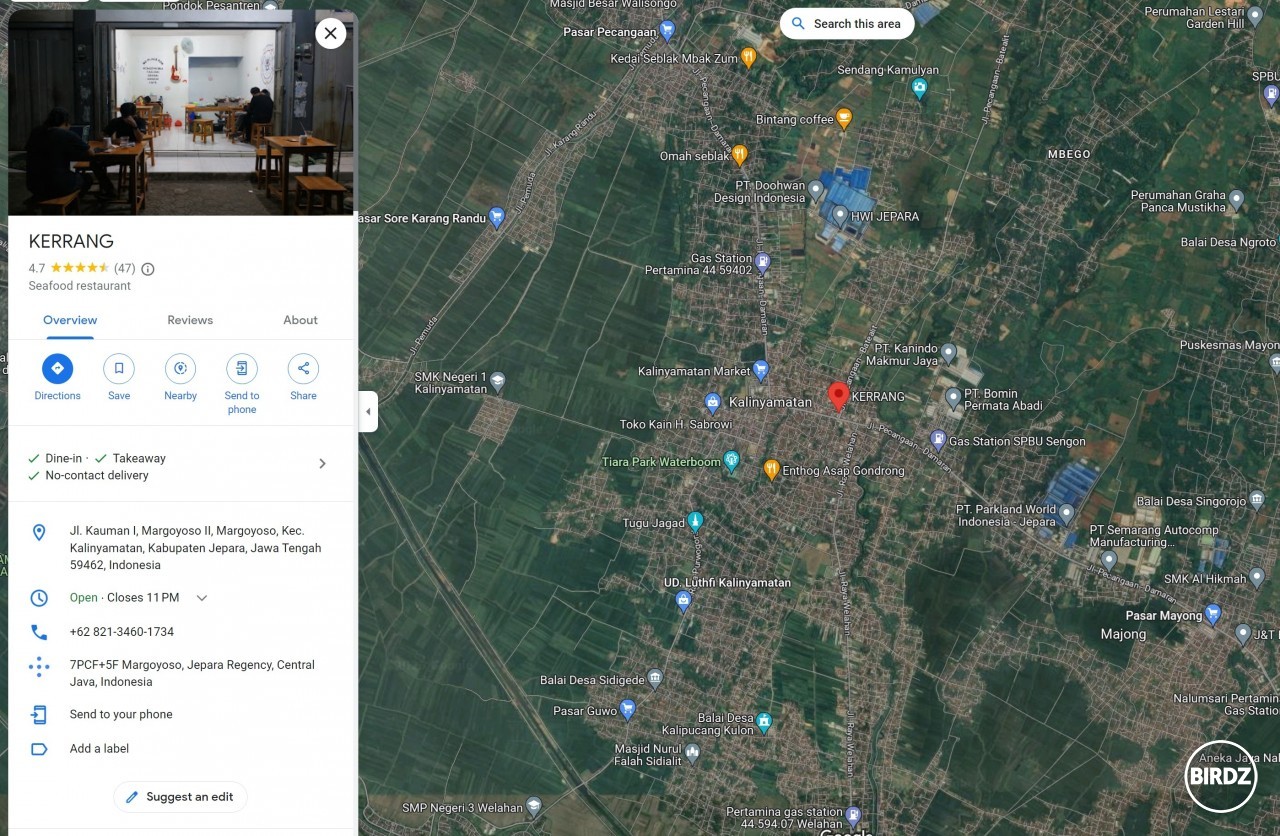Screen dimensions: 1280x836
Task: Click the Suggest an edit button
Action: [180, 797]
